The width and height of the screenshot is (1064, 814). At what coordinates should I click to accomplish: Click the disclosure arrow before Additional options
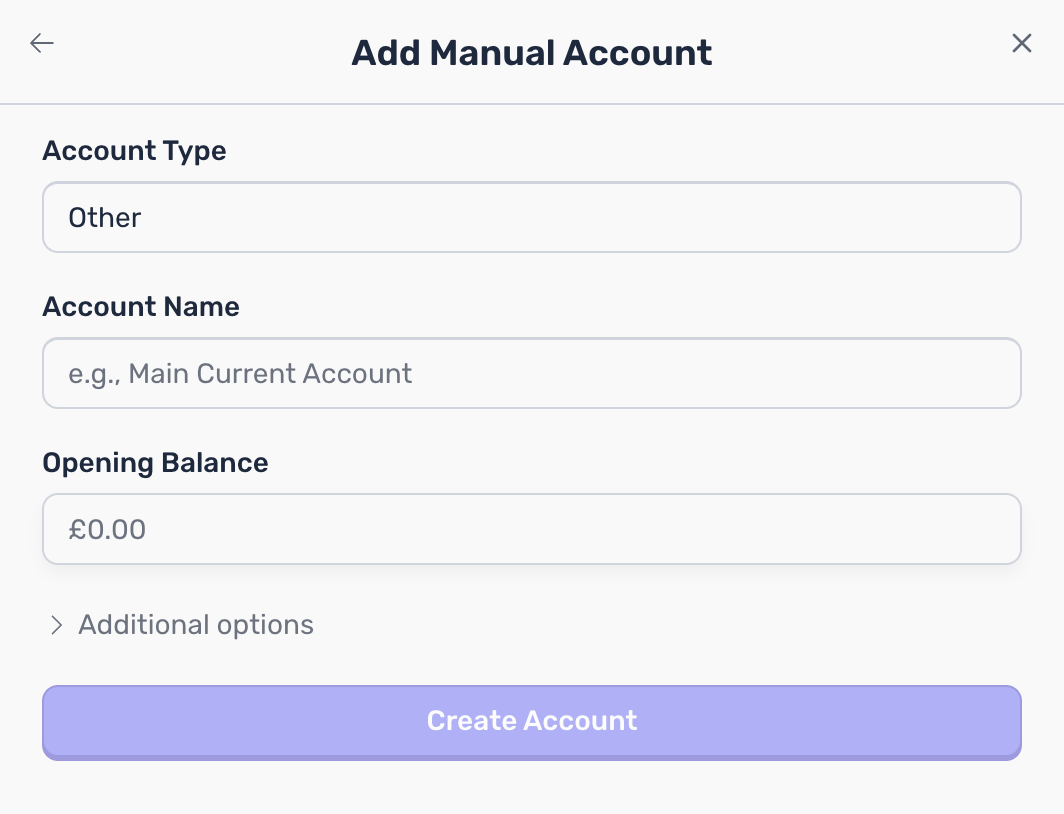[57, 624]
